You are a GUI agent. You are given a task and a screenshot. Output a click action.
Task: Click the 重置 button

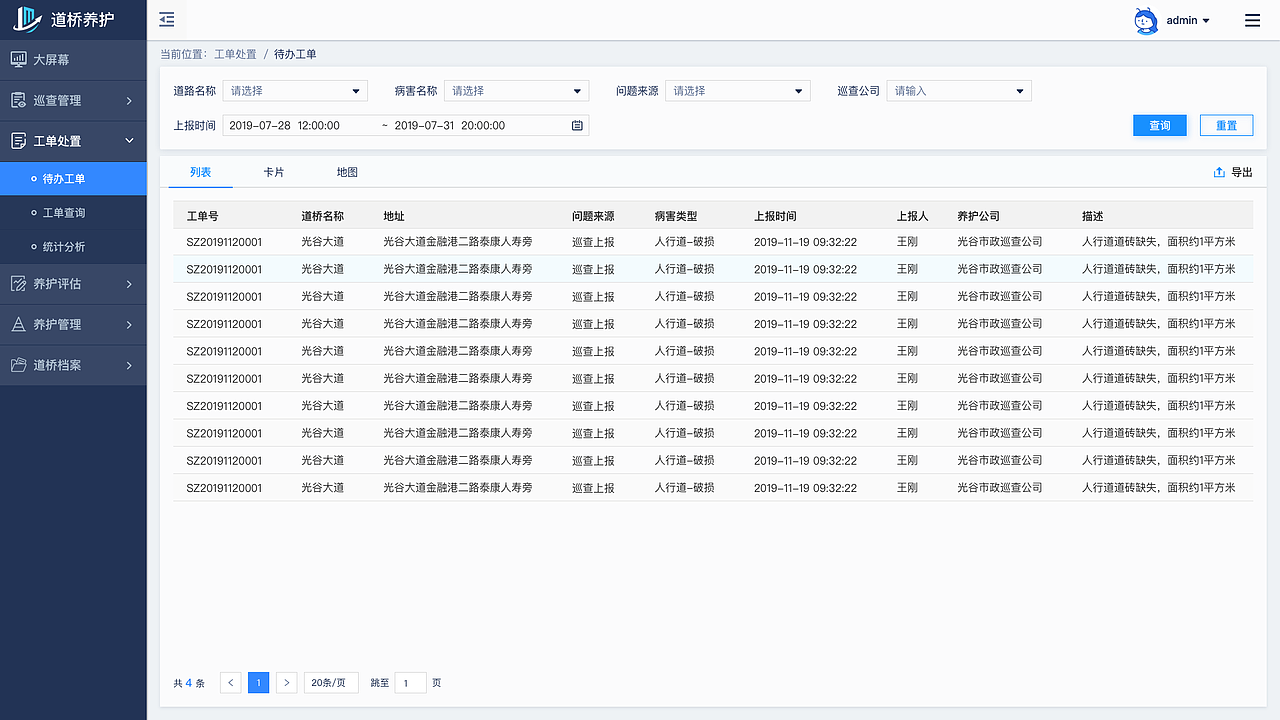[x=1226, y=125]
